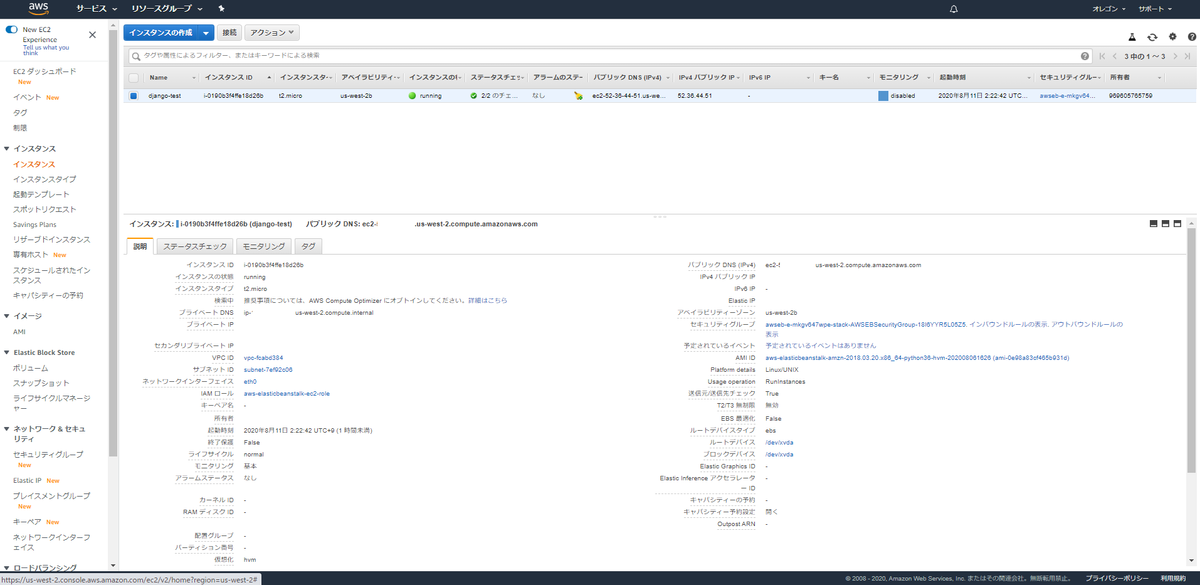
Task: Click the インスタンスの作成 button
Action: pos(160,33)
